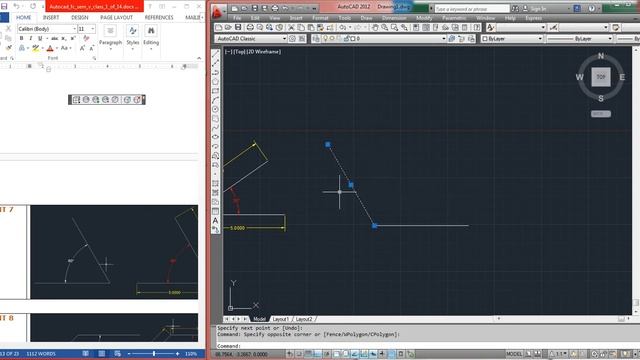Select the Ellipse tool in Draw toolbar
Image resolution: width=640 pixels, height=360 pixels.
pyautogui.click(x=216, y=137)
